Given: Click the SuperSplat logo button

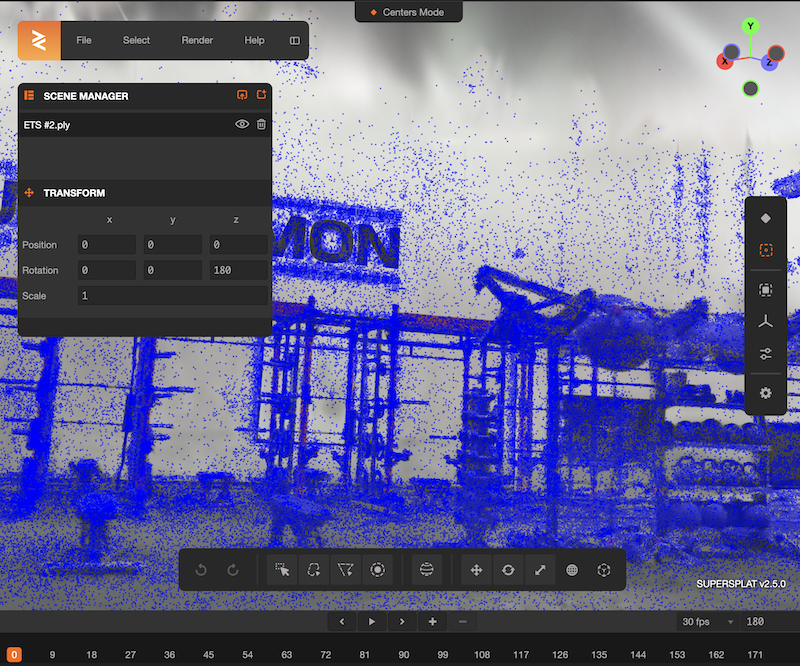Looking at the screenshot, I should (39, 40).
